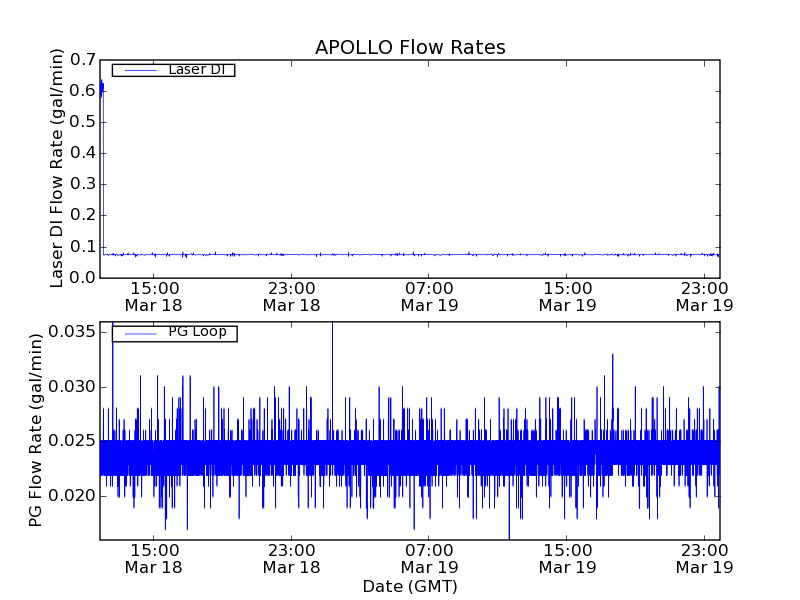Click the 0.035 y-axis tick on bottom chart
The image size is (800, 600).
[71, 332]
